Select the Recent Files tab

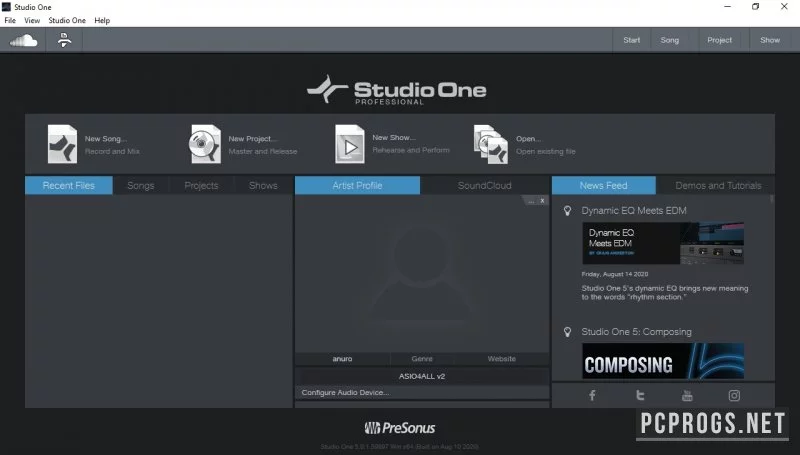click(68, 186)
